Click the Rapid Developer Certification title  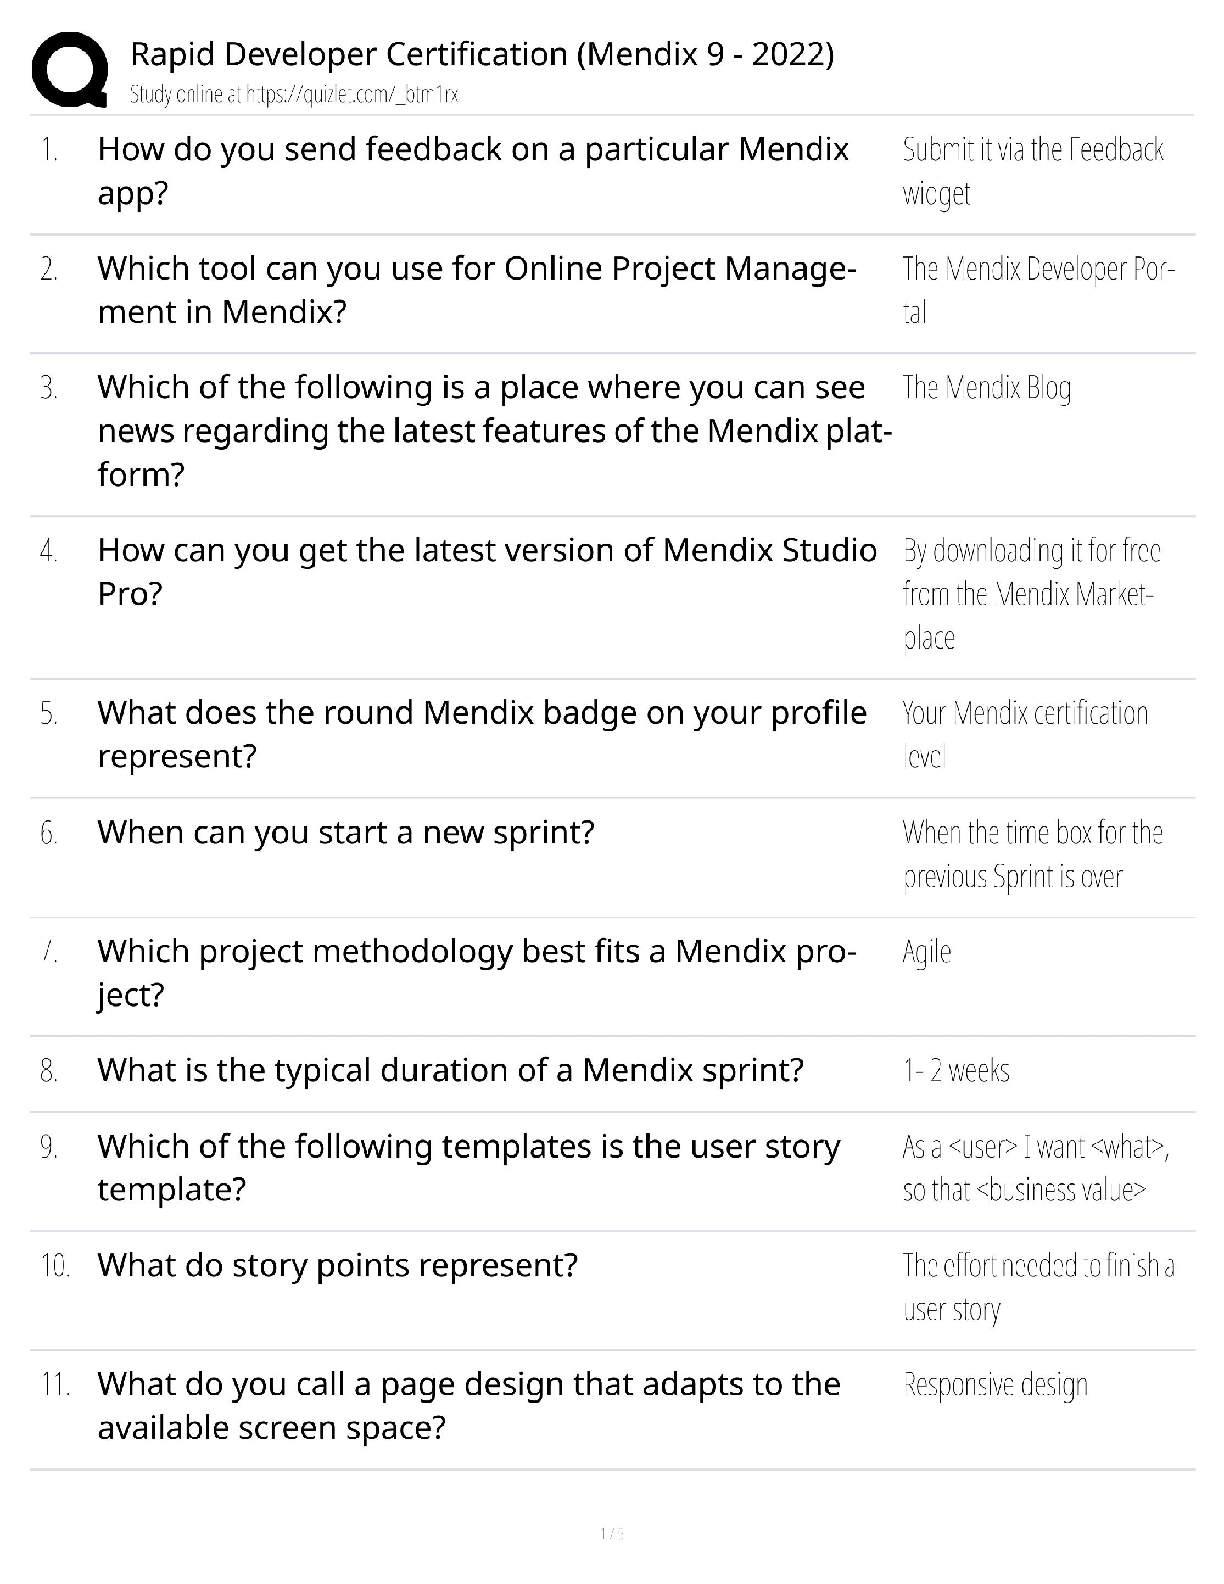482,53
